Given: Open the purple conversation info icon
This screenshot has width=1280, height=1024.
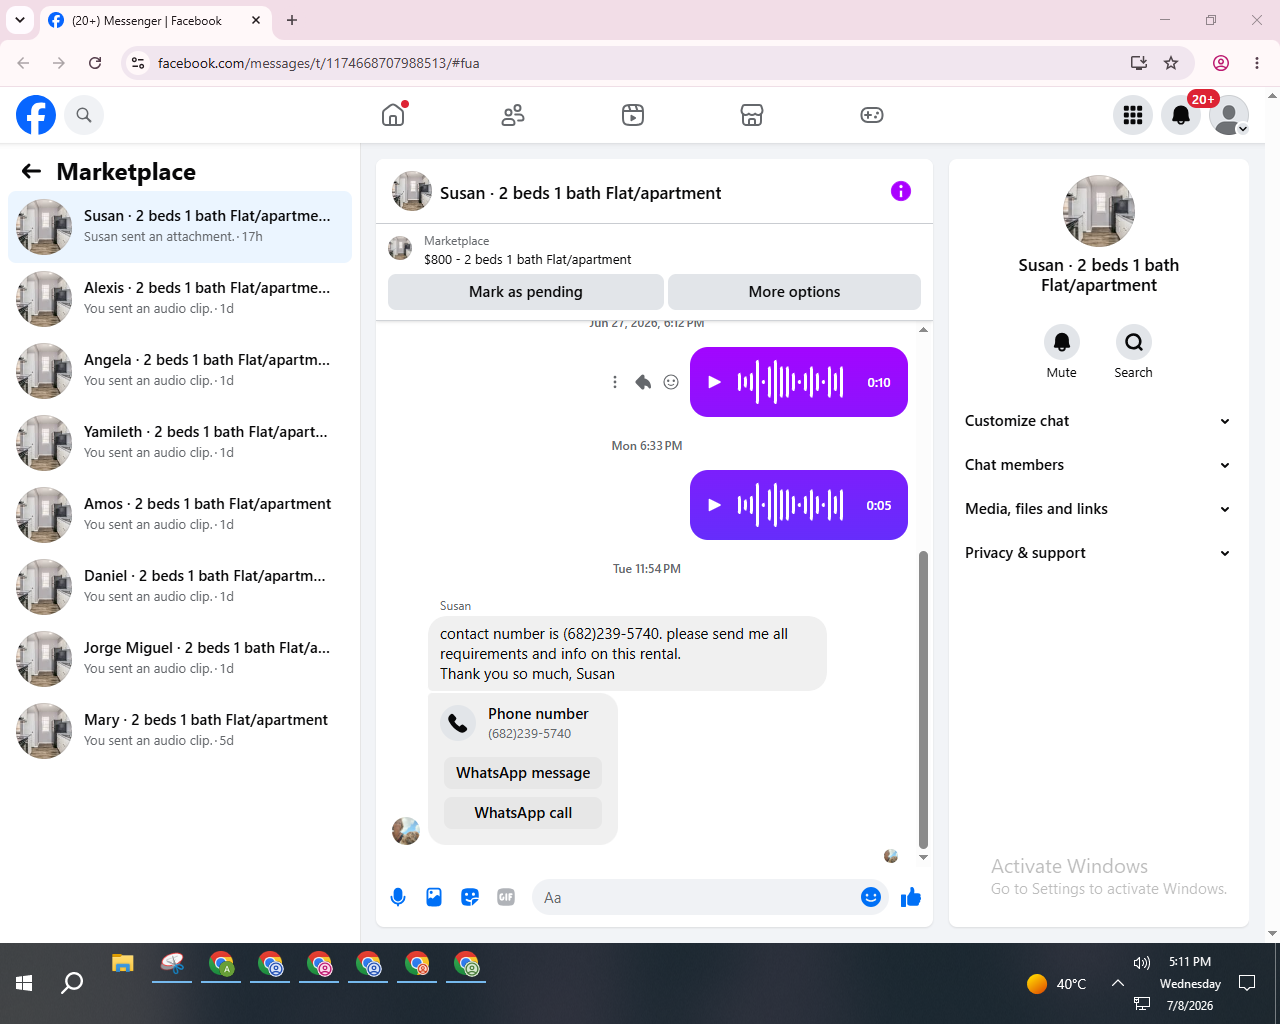Looking at the screenshot, I should tap(901, 191).
